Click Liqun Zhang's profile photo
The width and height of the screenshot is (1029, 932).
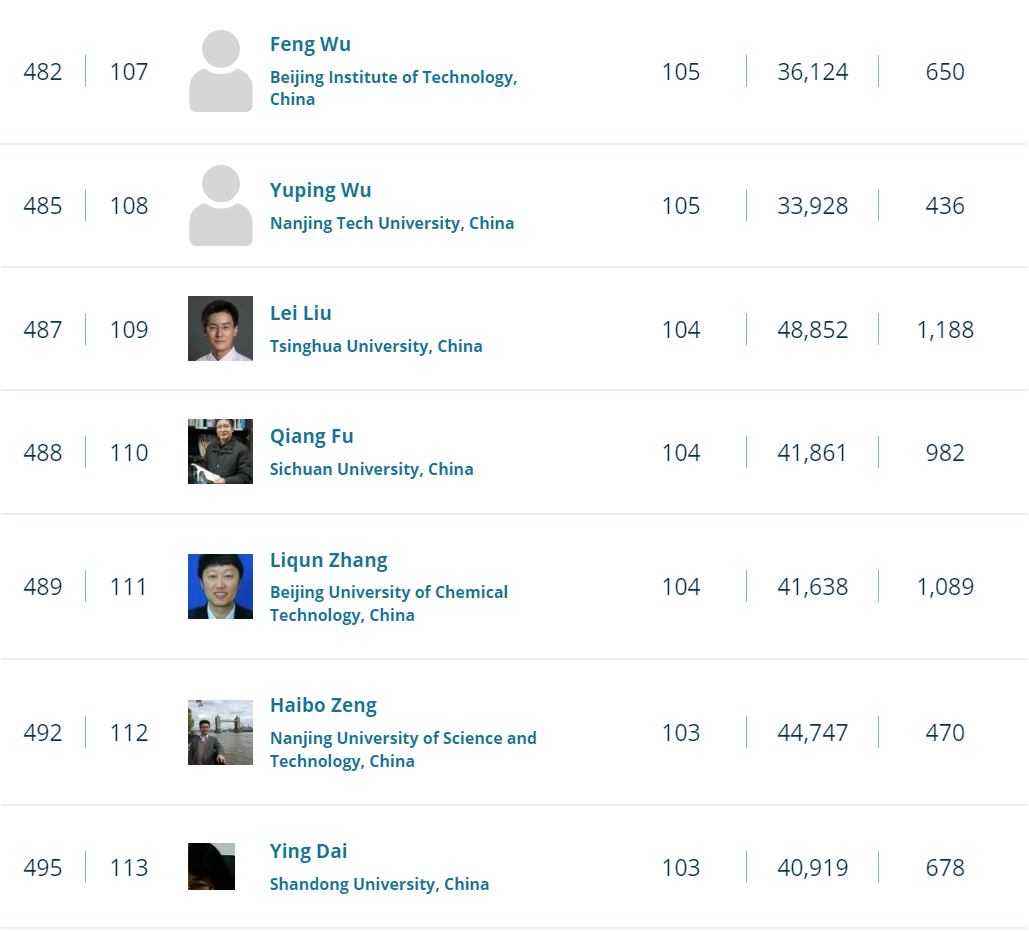(220, 586)
